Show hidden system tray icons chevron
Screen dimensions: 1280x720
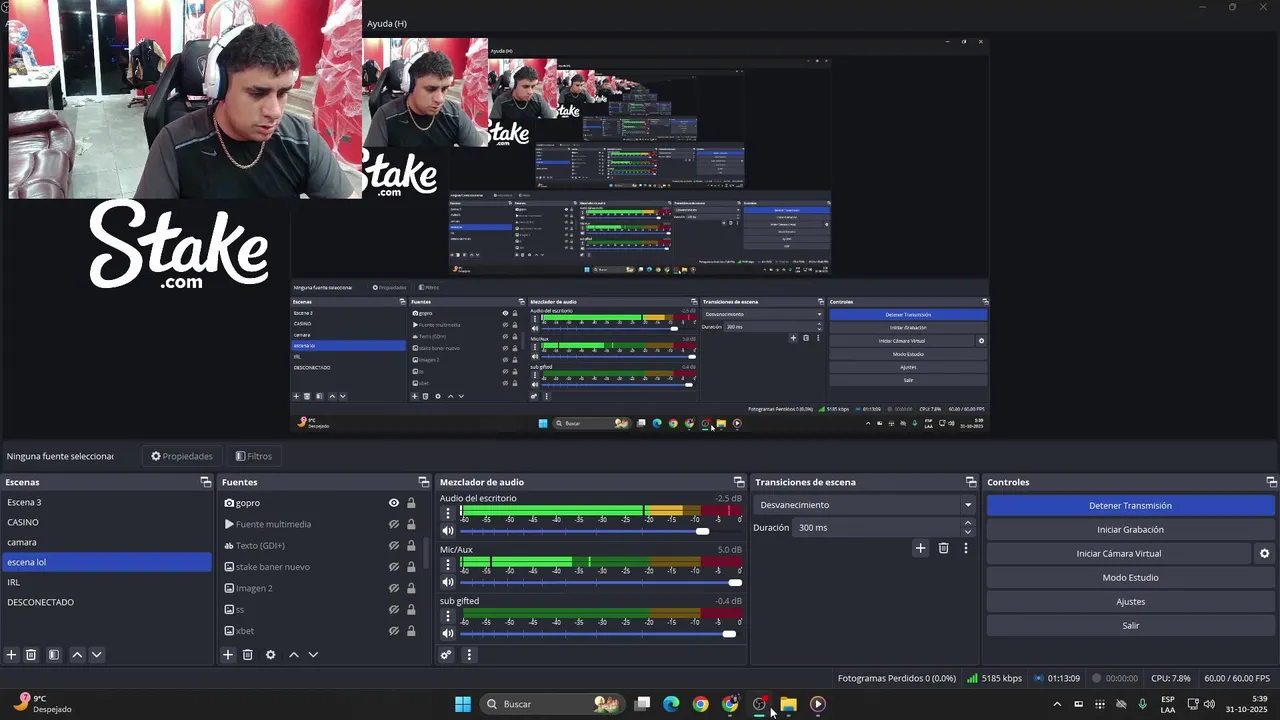1057,705
